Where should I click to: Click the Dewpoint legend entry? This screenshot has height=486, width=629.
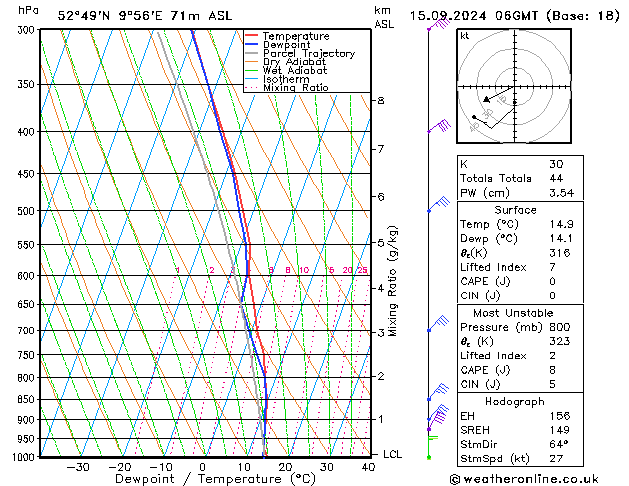tap(278, 45)
